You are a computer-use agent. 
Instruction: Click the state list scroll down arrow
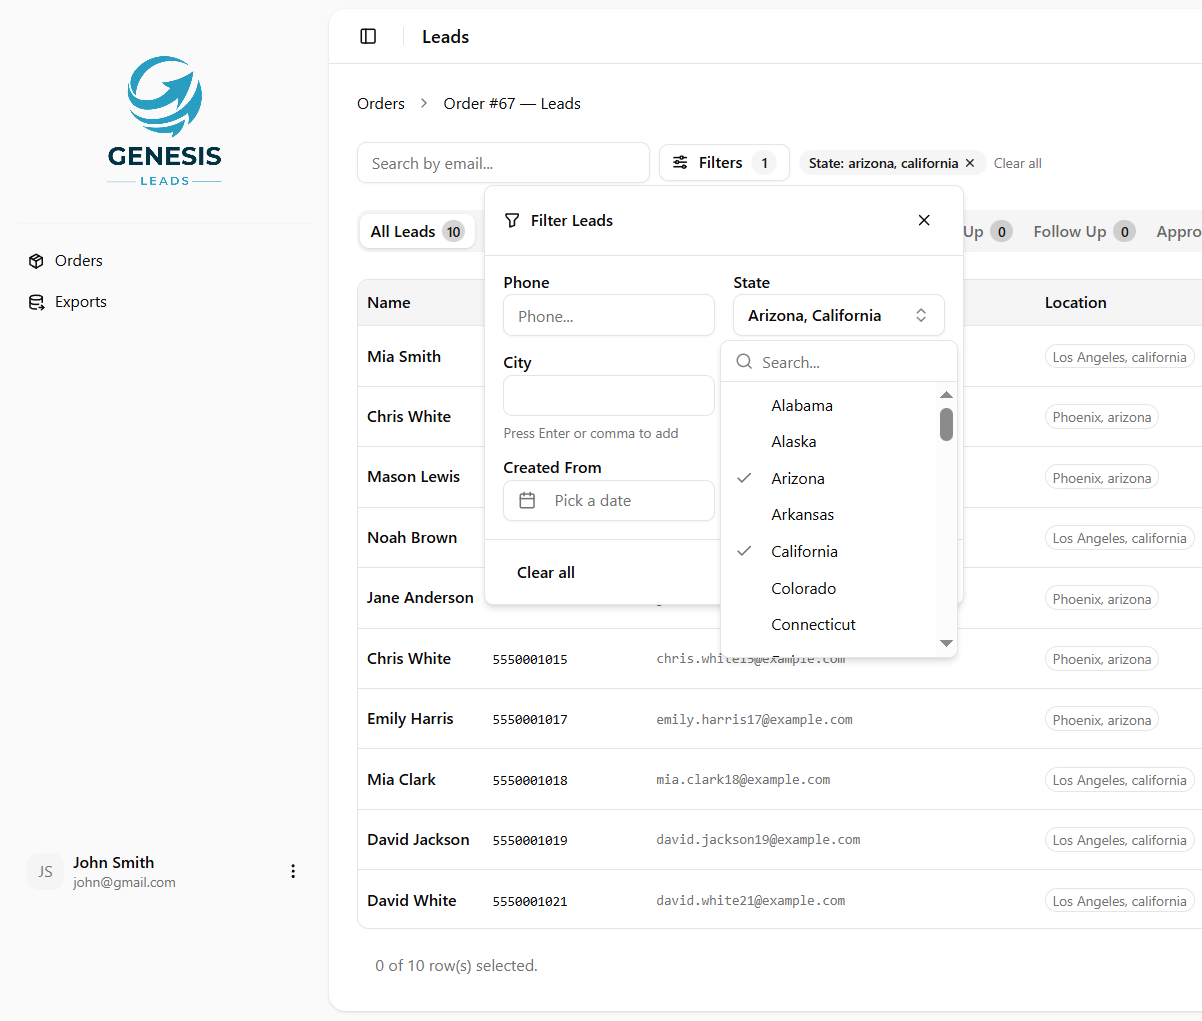pyautogui.click(x=946, y=643)
